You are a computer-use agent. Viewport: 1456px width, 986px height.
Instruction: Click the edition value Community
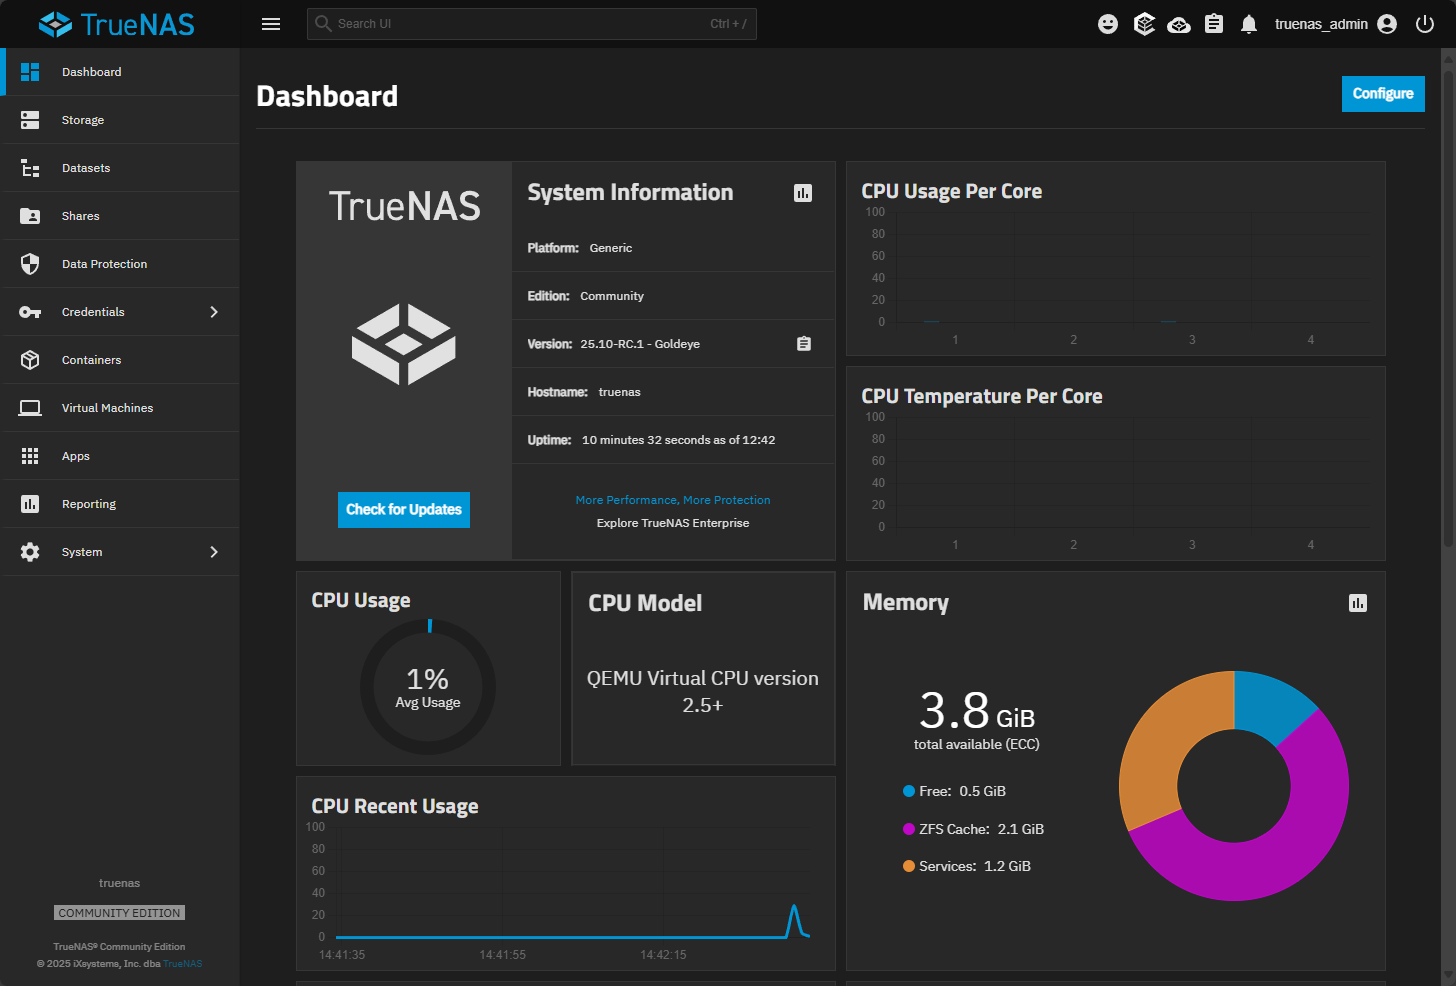tap(612, 296)
